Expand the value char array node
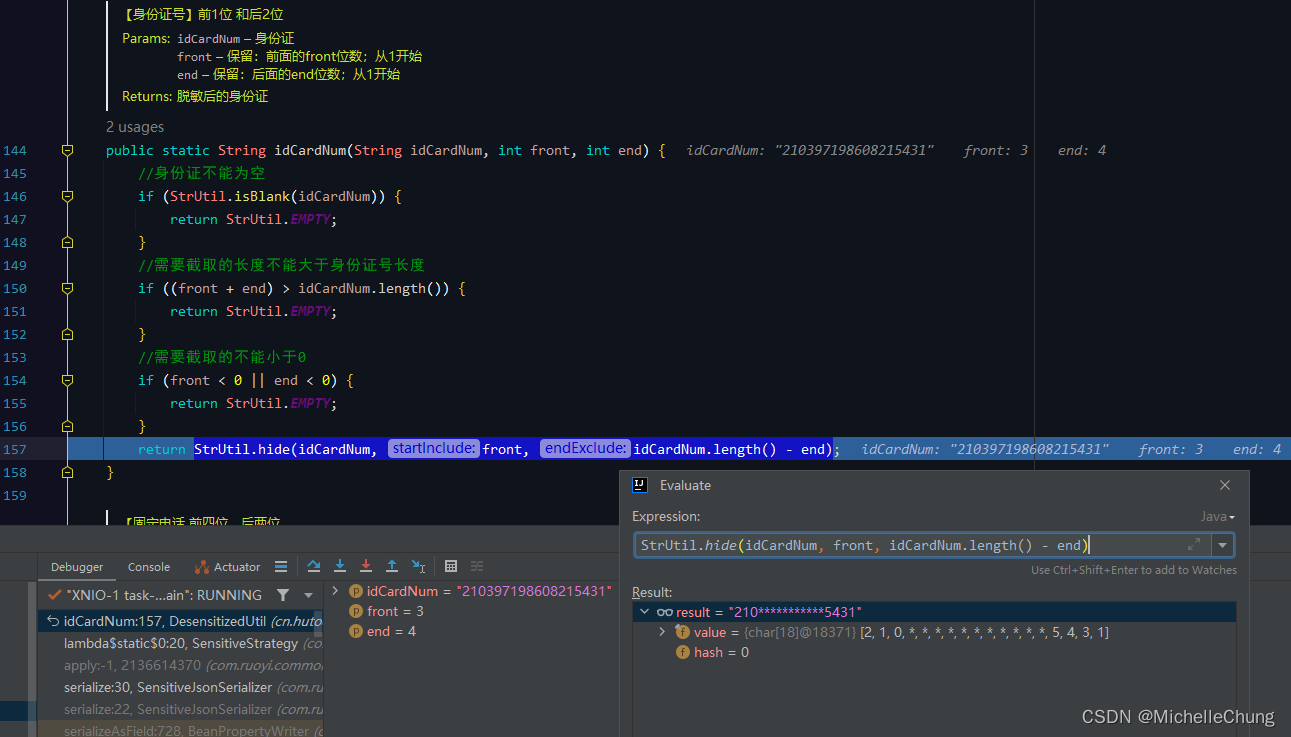This screenshot has width=1291, height=737. (x=662, y=632)
